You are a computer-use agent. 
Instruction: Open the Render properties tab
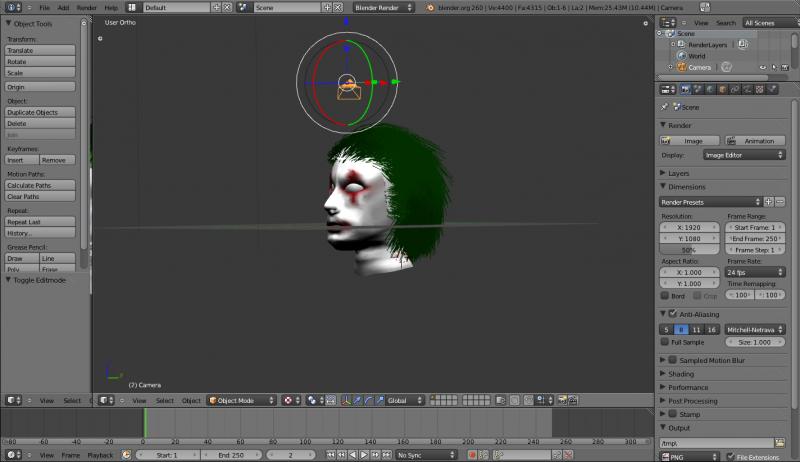(685, 89)
